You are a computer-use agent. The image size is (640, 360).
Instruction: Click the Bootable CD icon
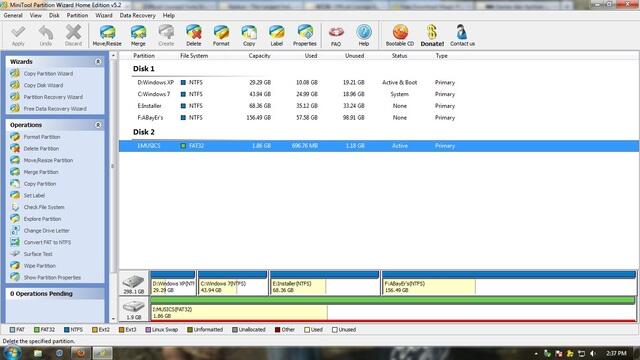pyautogui.click(x=400, y=36)
